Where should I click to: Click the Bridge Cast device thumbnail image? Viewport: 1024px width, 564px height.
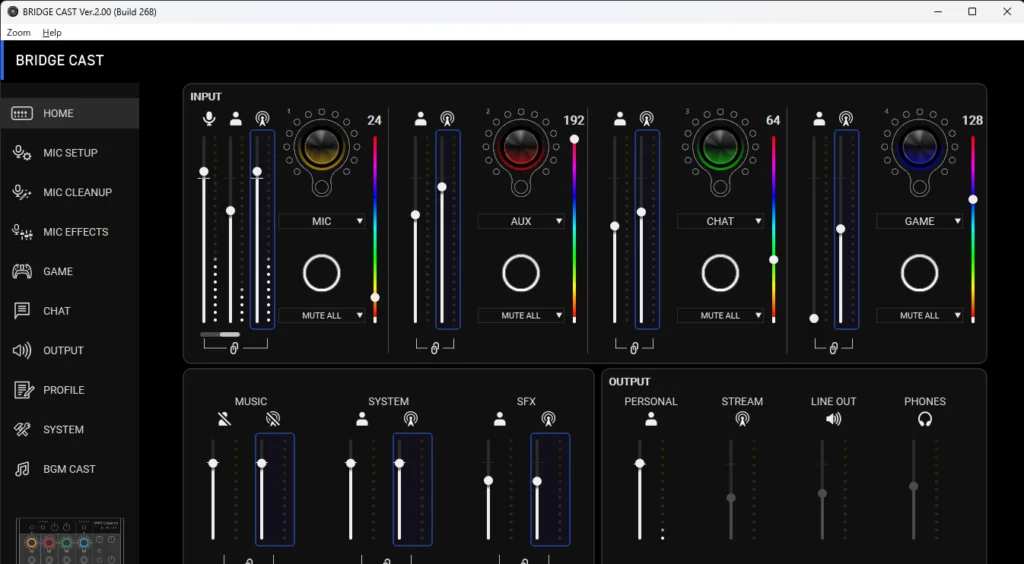[69, 542]
